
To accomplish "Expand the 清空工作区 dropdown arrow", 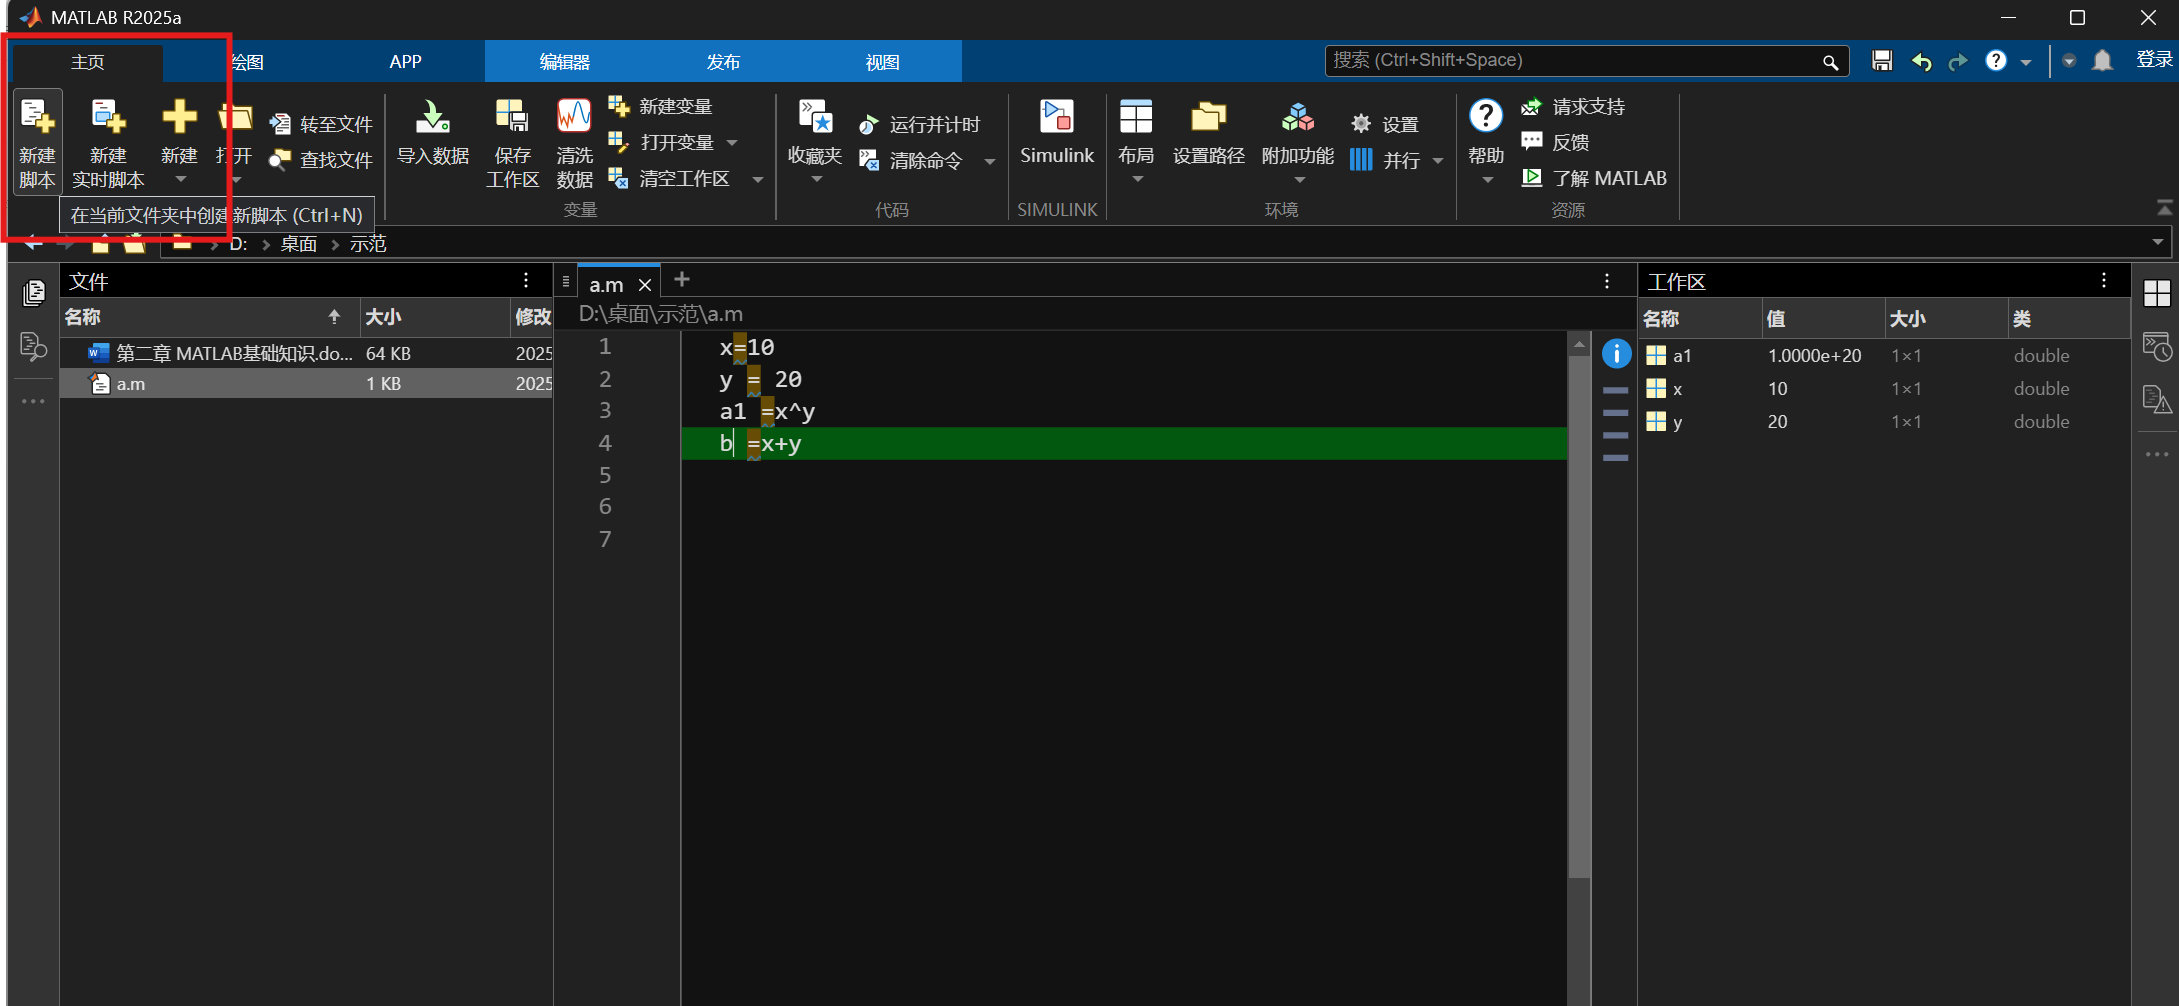I will 757,179.
